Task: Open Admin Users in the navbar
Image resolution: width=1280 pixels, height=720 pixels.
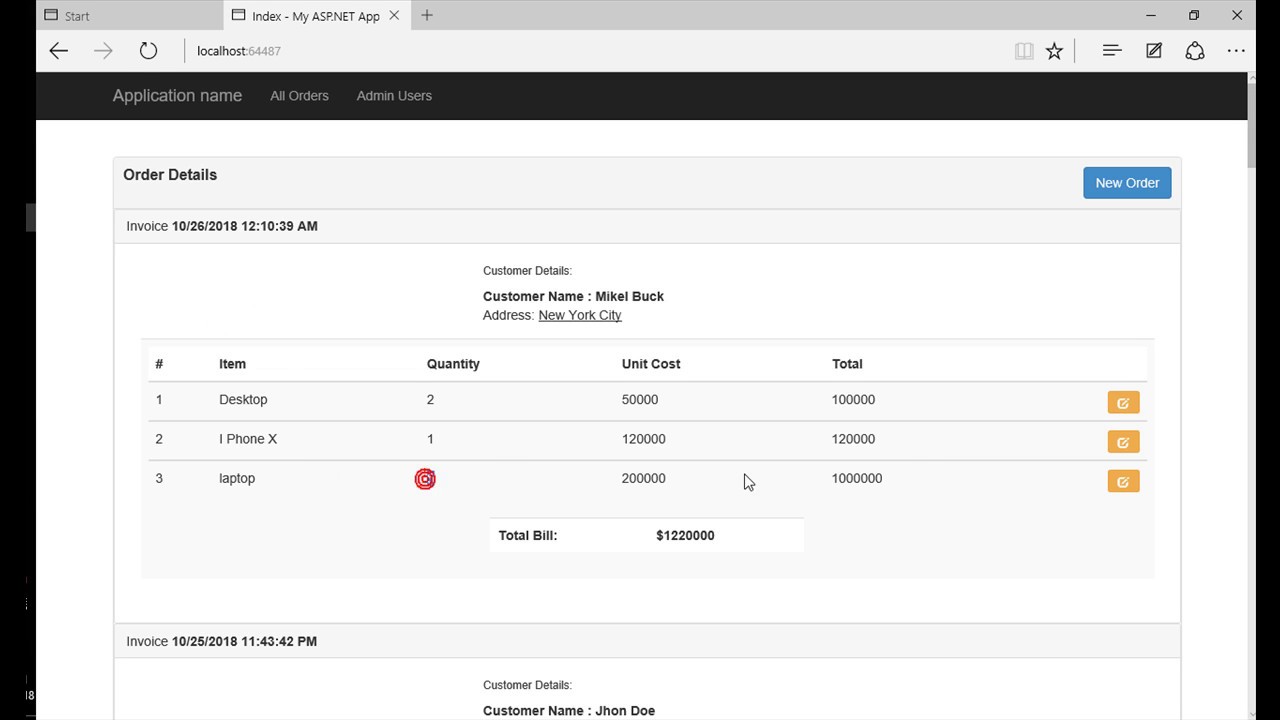Action: point(394,96)
